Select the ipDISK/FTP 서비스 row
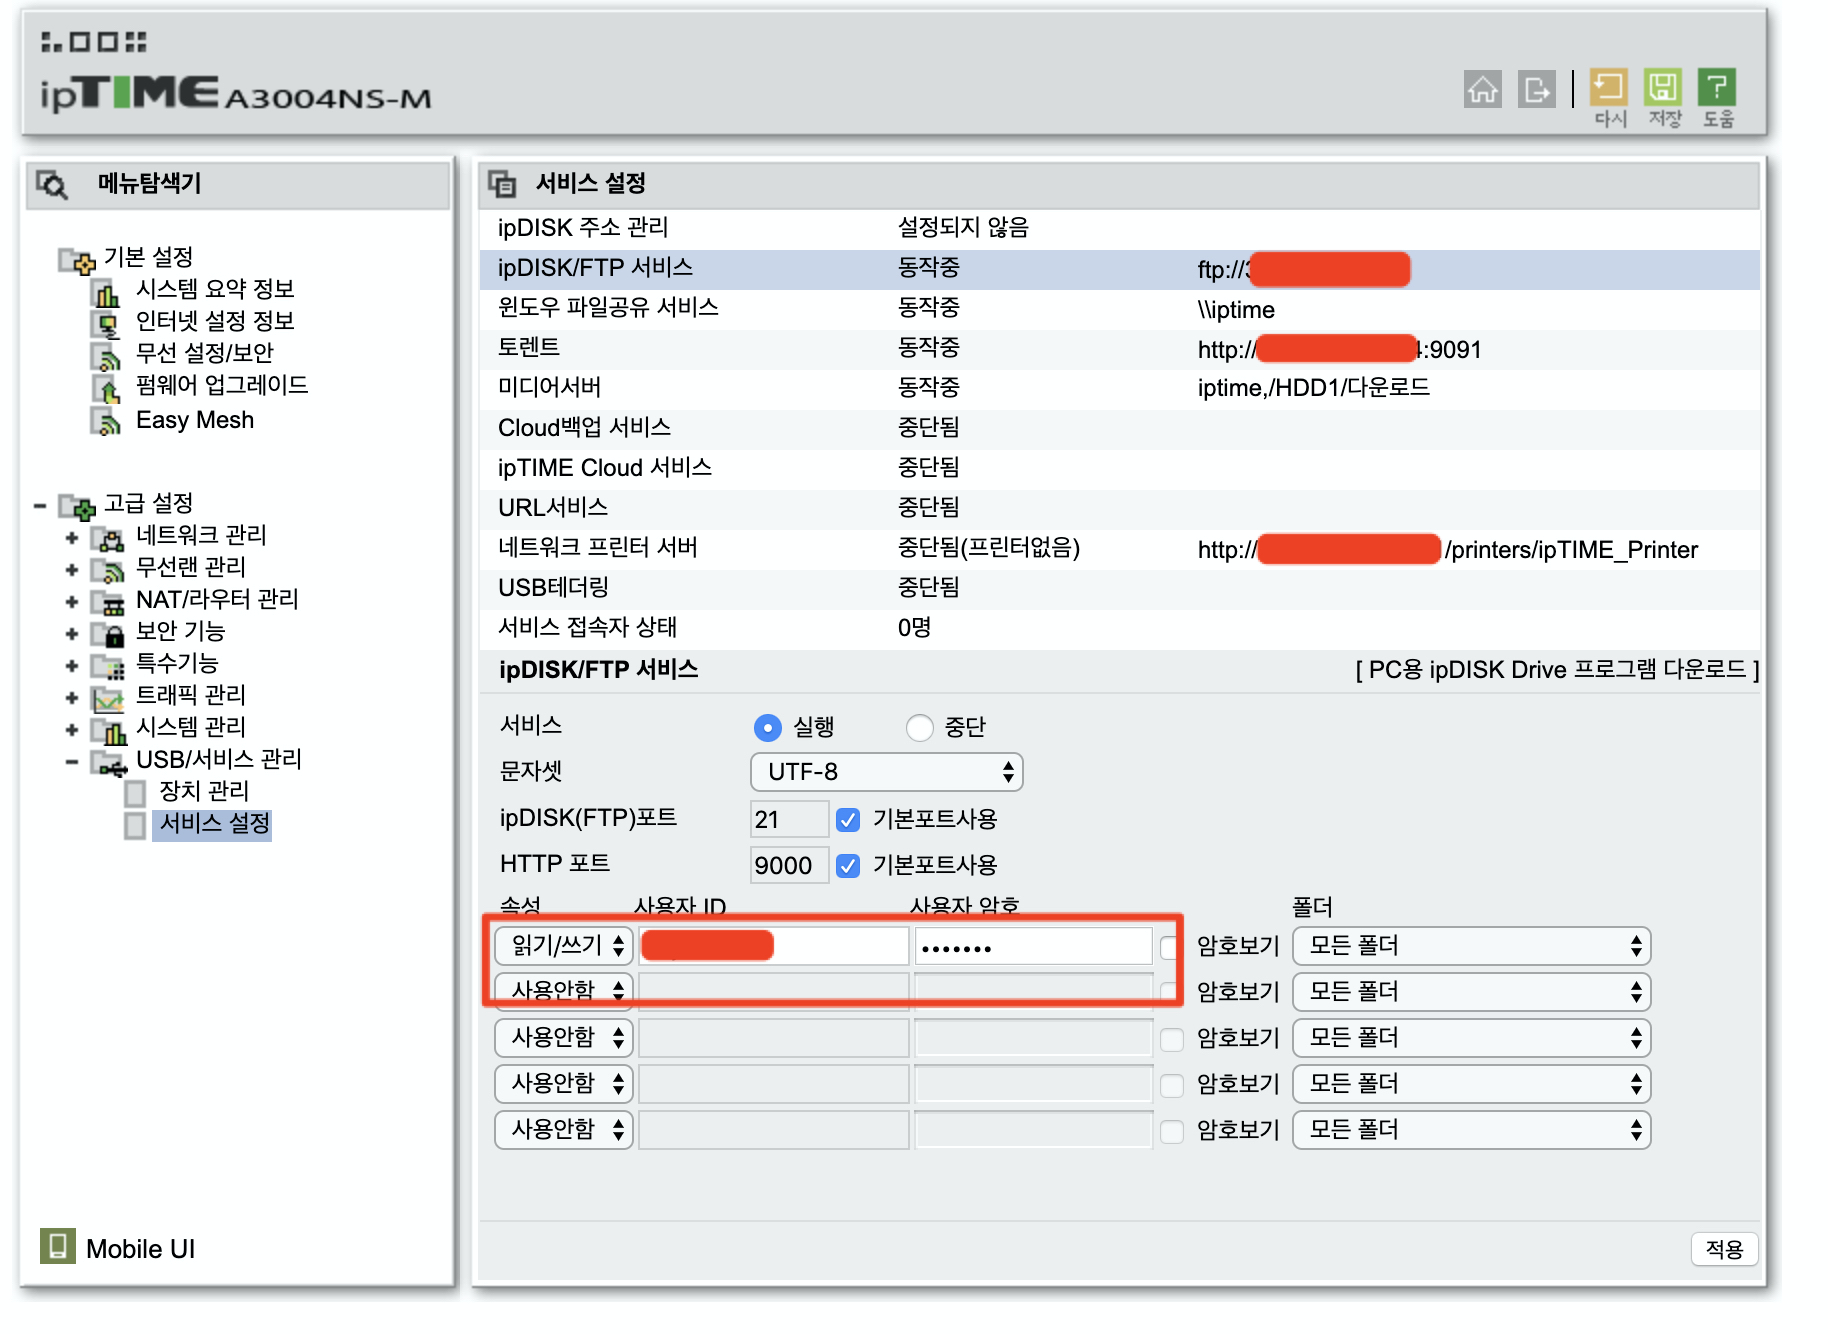Screen dimensions: 1828x1334 (1120, 269)
